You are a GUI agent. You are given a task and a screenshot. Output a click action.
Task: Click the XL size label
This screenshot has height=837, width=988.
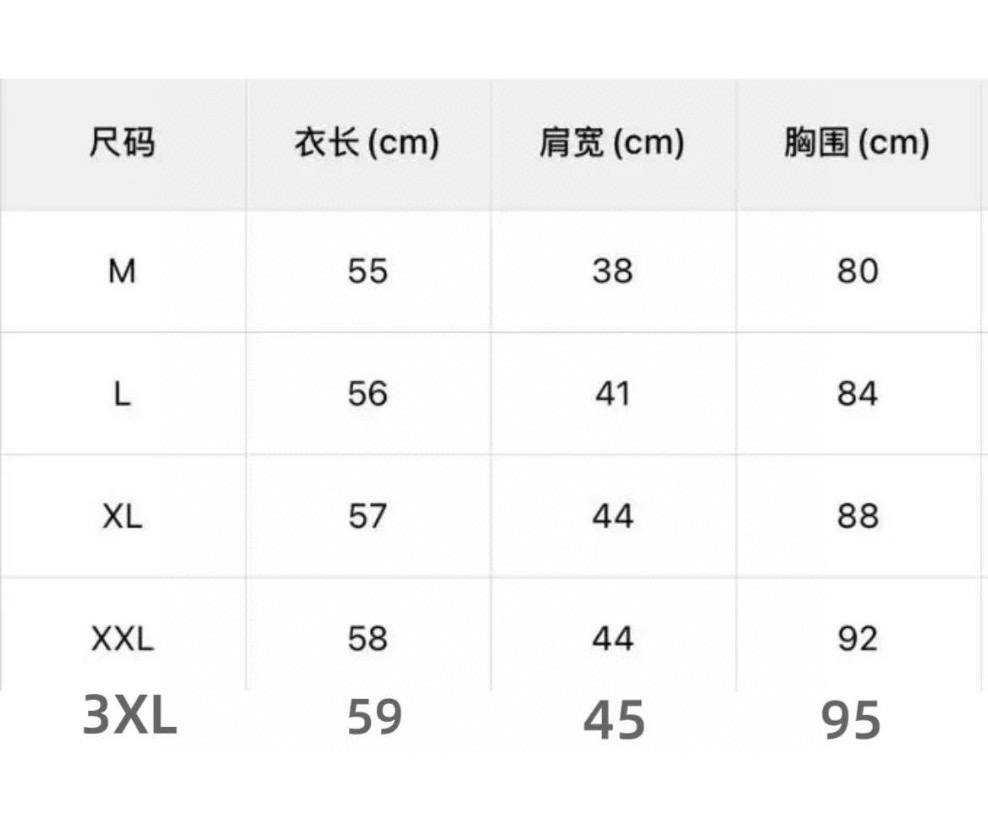(x=122, y=516)
